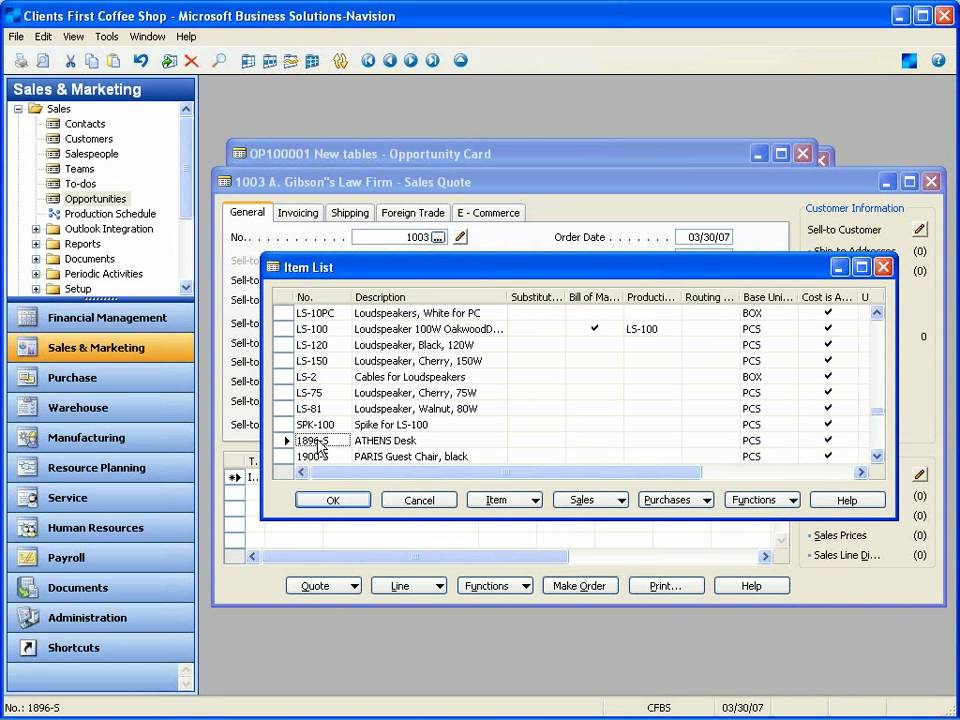Click Cancel in the Item List
Viewport: 960px width, 720px height.
click(x=419, y=500)
